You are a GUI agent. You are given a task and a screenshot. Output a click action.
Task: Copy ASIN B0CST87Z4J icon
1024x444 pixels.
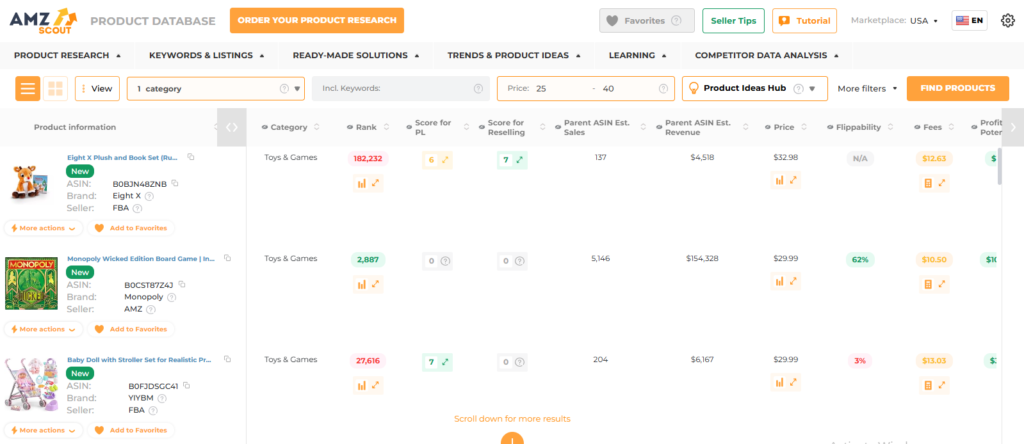182,285
